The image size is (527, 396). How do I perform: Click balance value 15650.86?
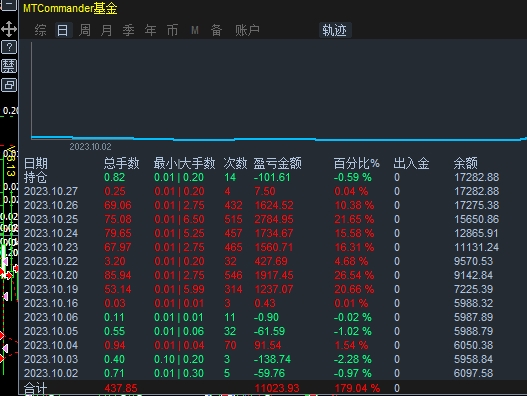[x=477, y=219]
